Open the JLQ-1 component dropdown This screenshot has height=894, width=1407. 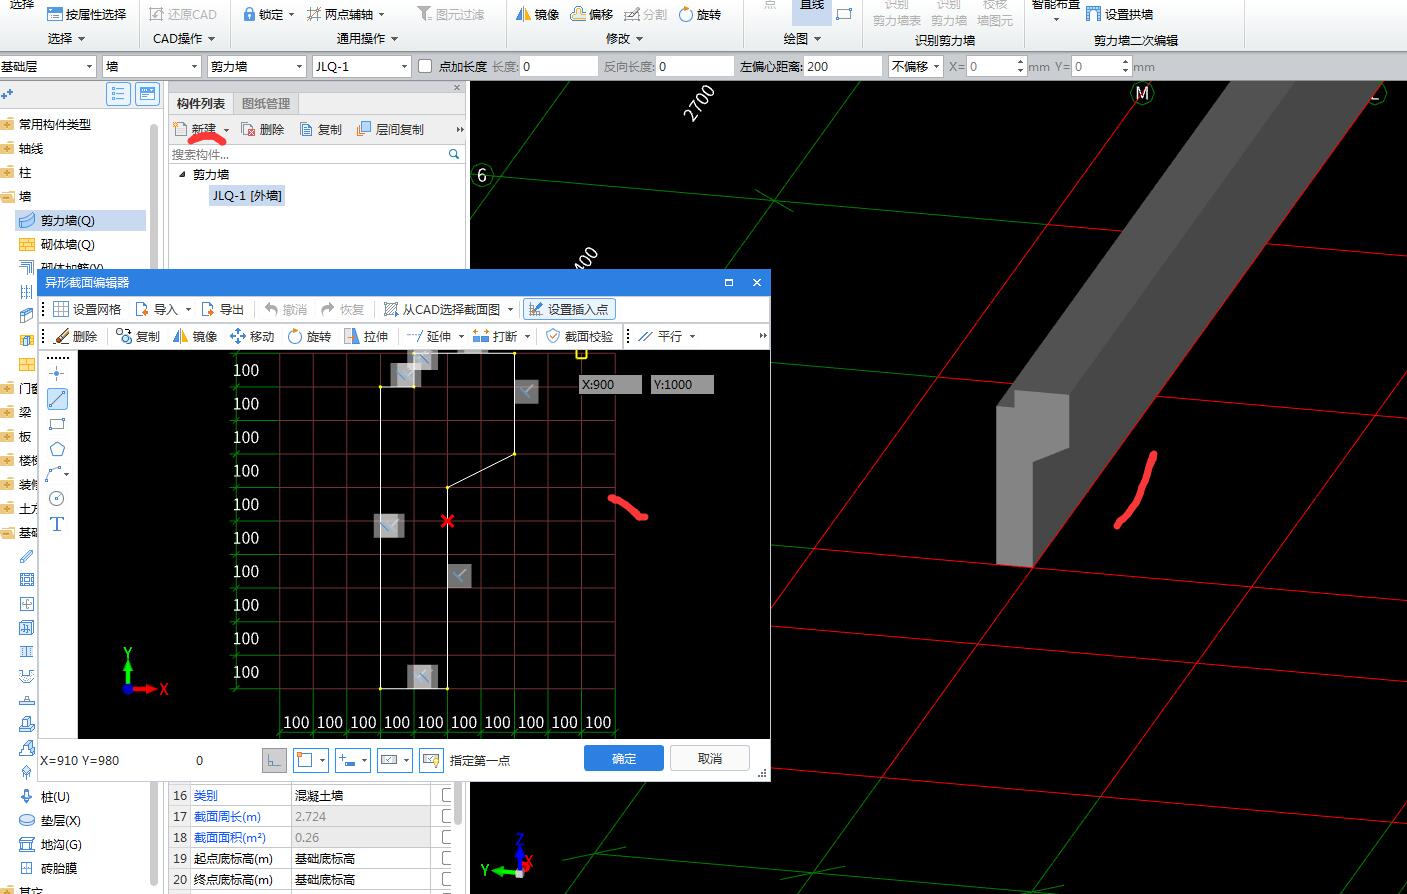coord(404,66)
